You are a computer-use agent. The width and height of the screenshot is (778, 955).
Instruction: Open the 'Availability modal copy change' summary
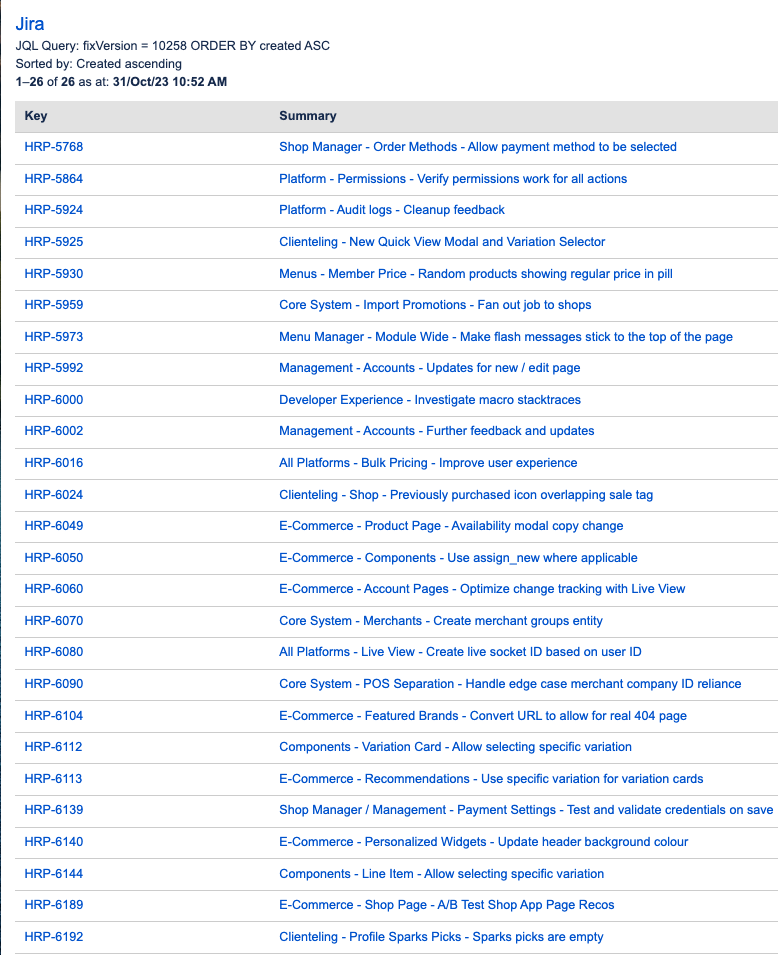[450, 526]
